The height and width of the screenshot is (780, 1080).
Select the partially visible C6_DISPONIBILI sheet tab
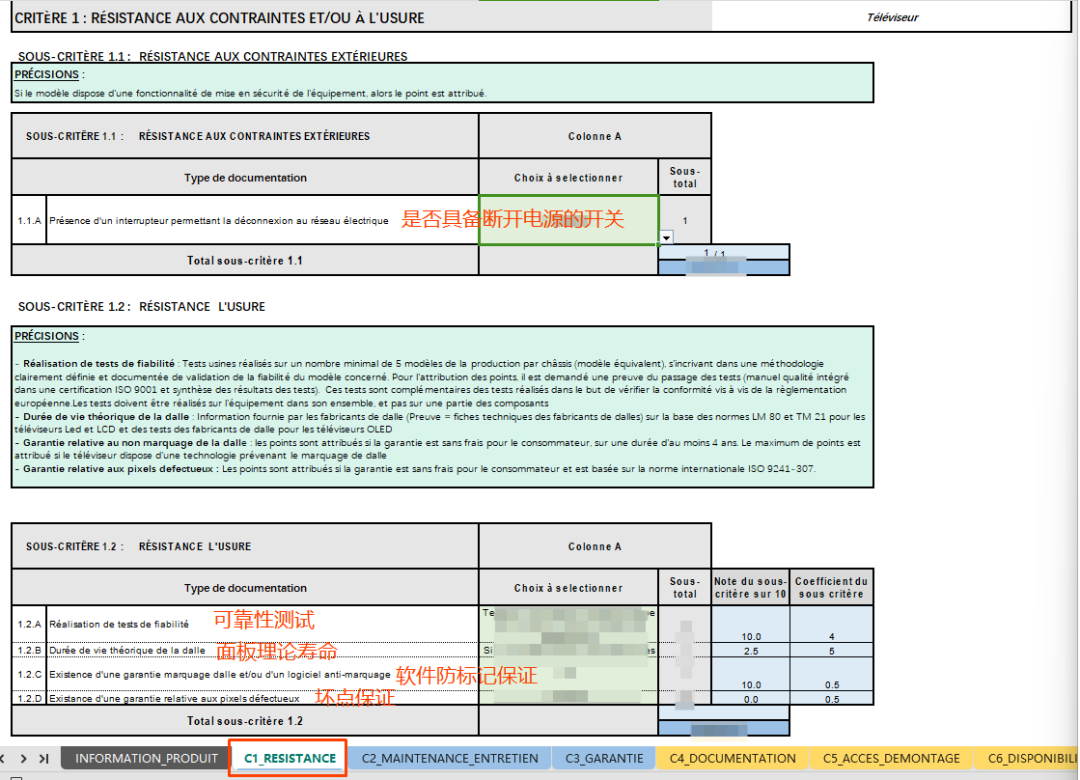(x=1030, y=758)
